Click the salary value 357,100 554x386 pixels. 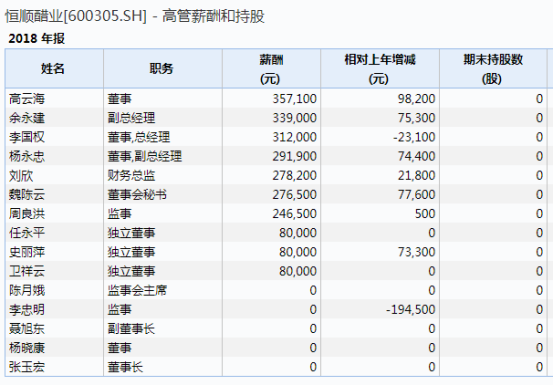tap(294, 99)
